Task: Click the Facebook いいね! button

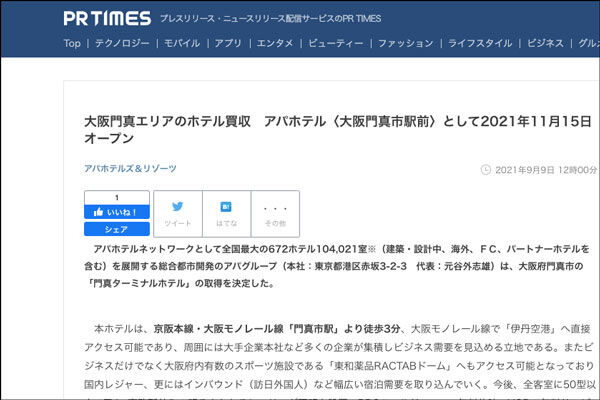Action: 117,212
